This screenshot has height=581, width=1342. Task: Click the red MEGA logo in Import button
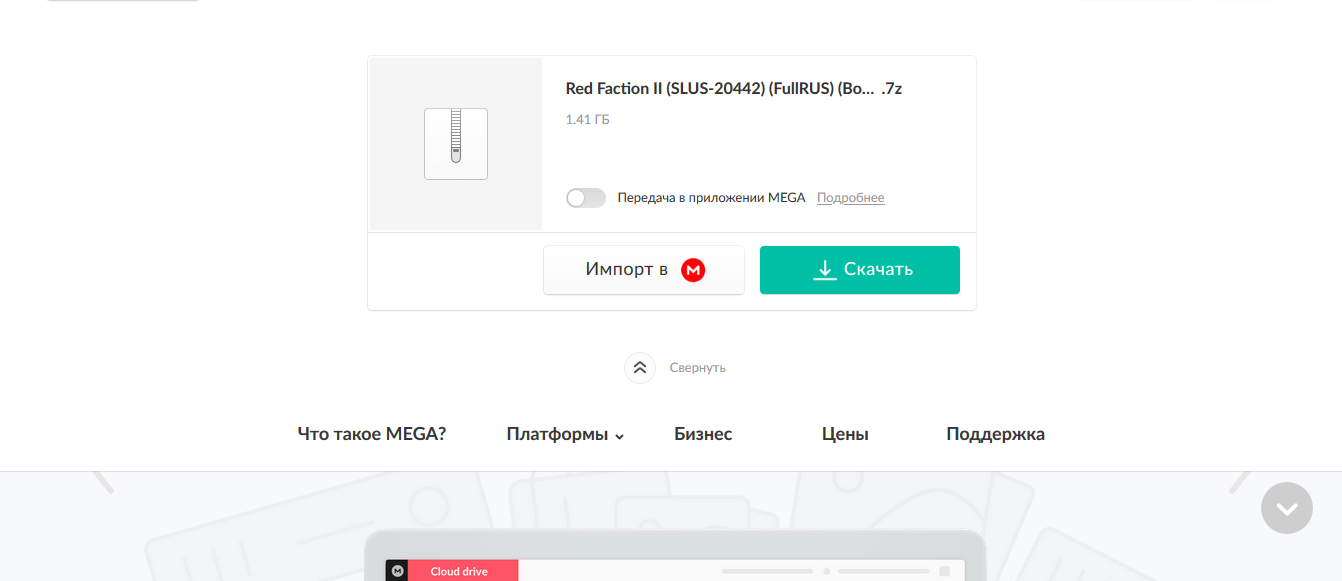click(x=693, y=270)
